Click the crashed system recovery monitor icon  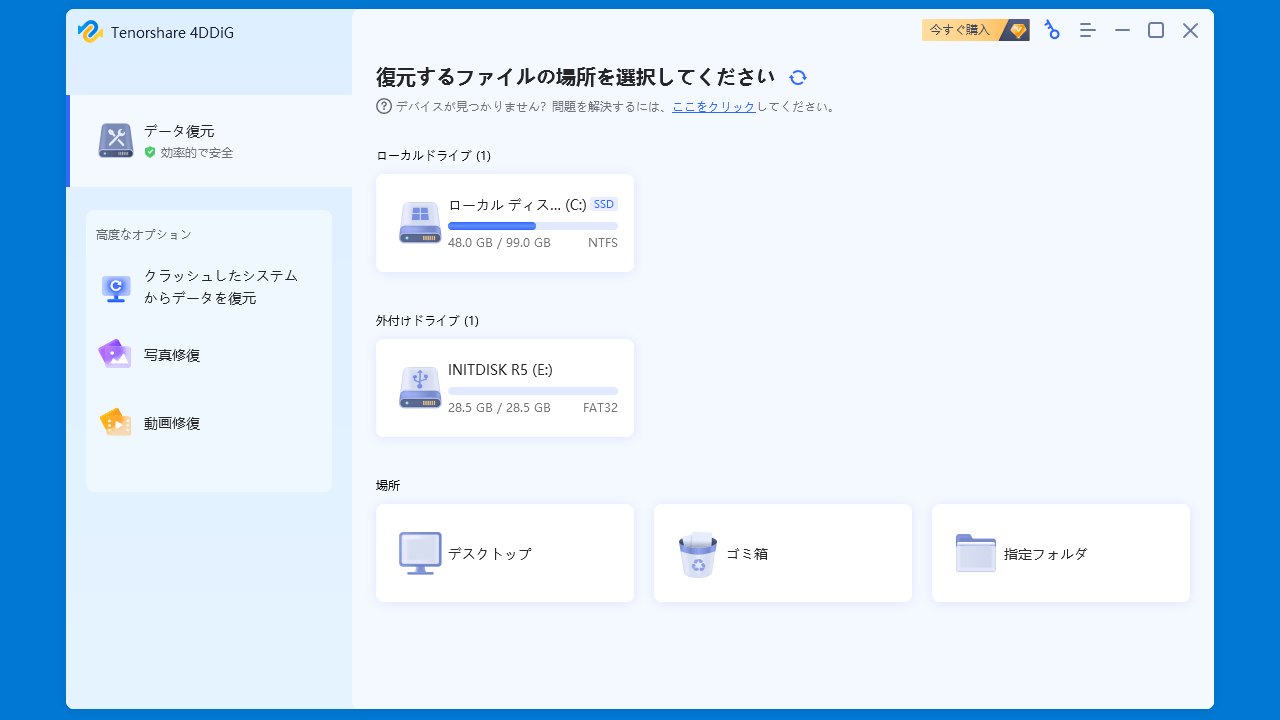point(116,289)
